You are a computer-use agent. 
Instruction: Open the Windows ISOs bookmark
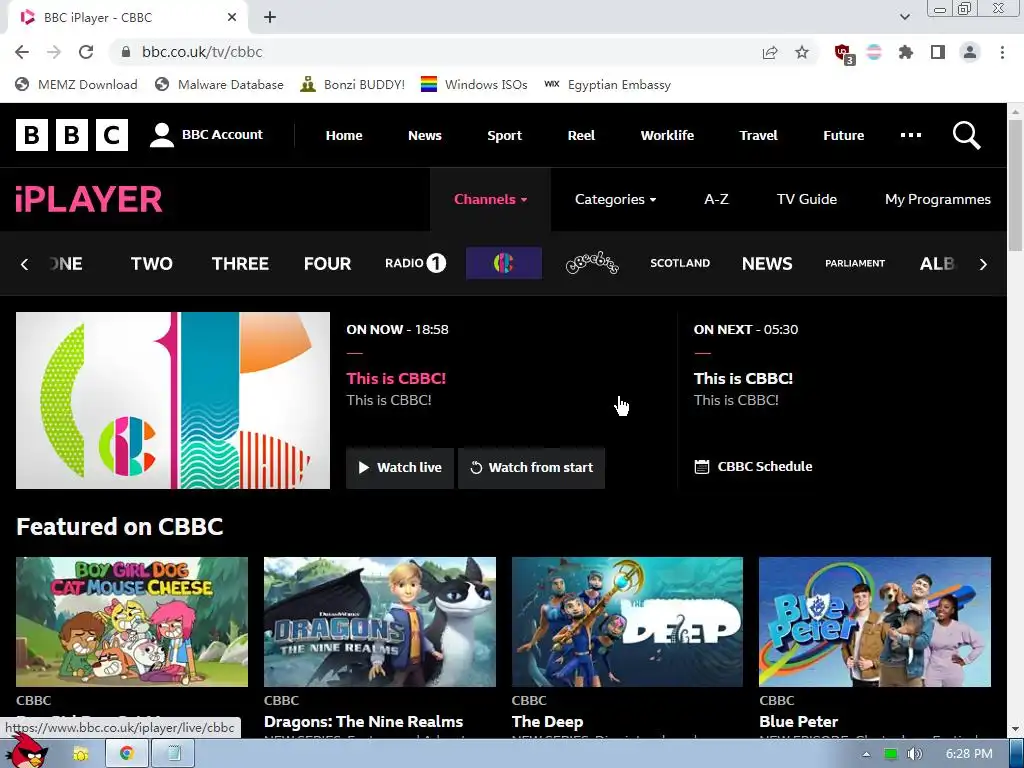click(474, 85)
